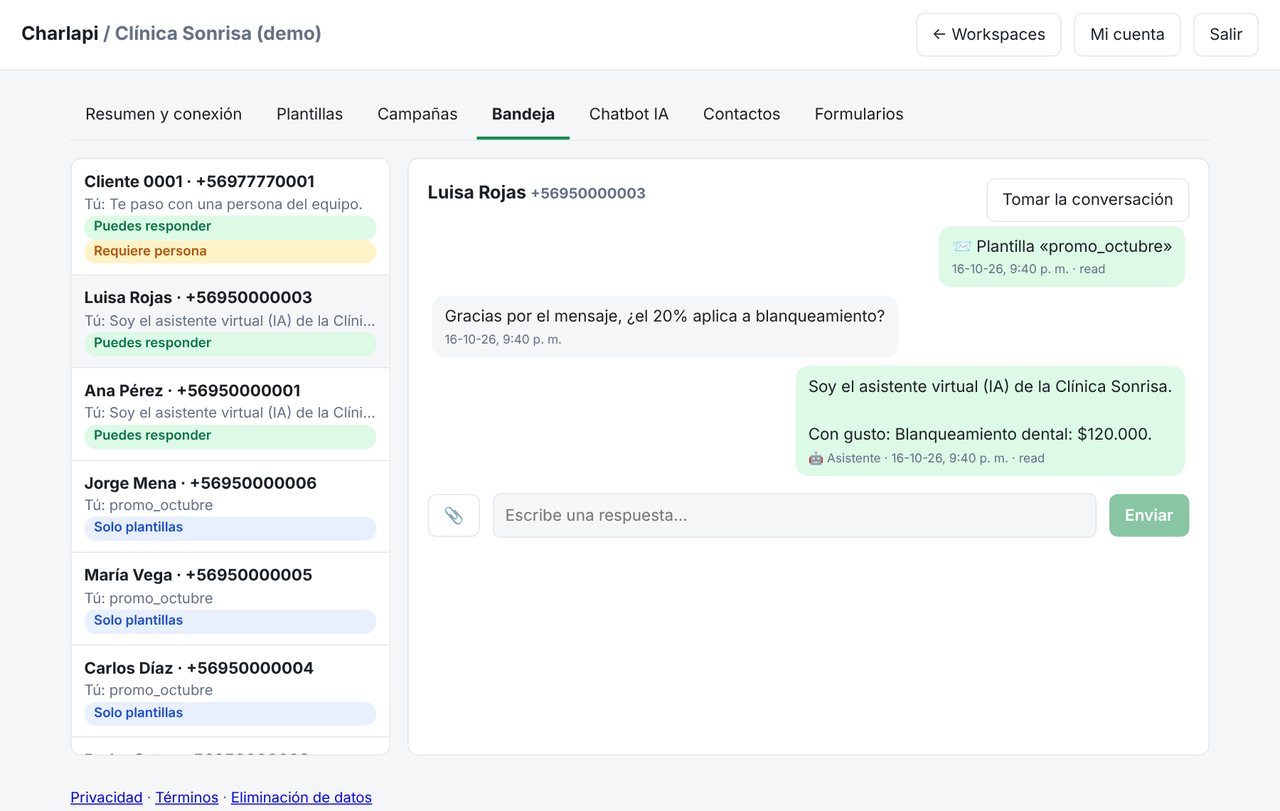Send the reply with Enviar
Image resolution: width=1280 pixels, height=811 pixels.
pyautogui.click(x=1149, y=515)
